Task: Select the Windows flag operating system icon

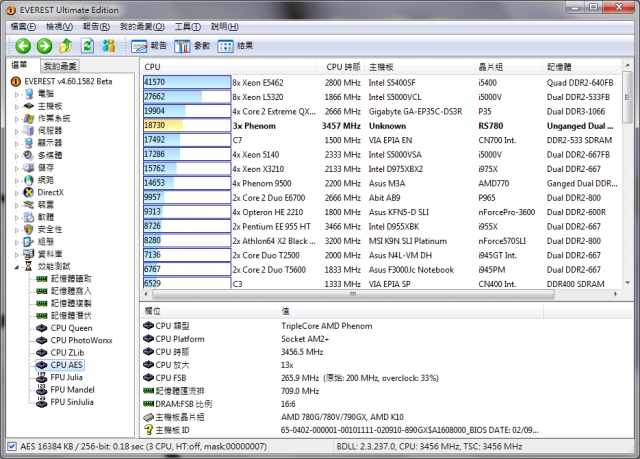Action: 29,119
